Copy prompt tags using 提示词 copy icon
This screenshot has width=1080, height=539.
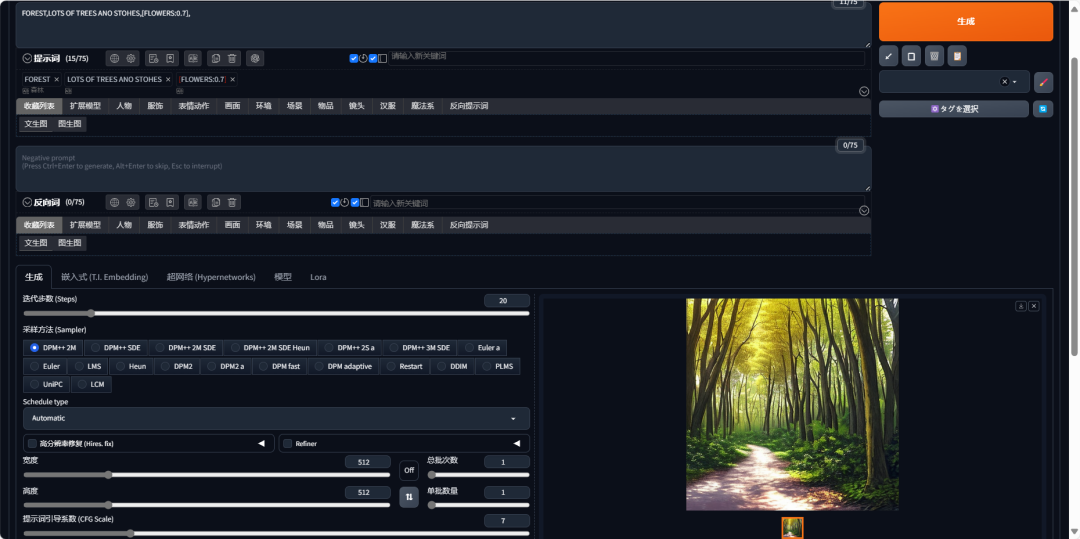(216, 59)
